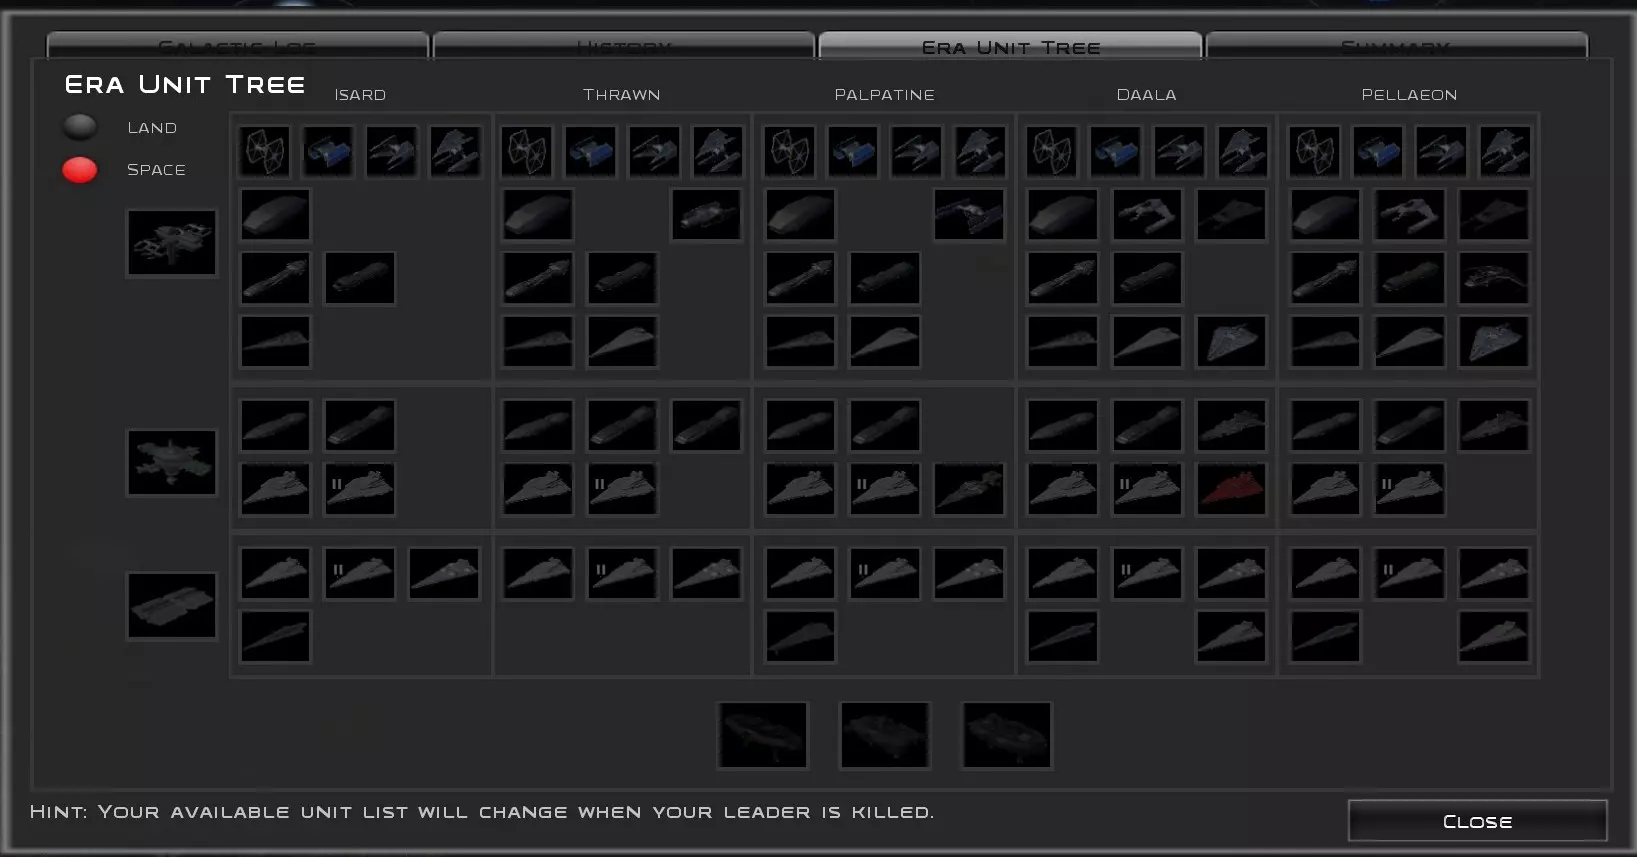
Task: Click the middle ship in Pellaeon's second row
Action: click(1409, 215)
